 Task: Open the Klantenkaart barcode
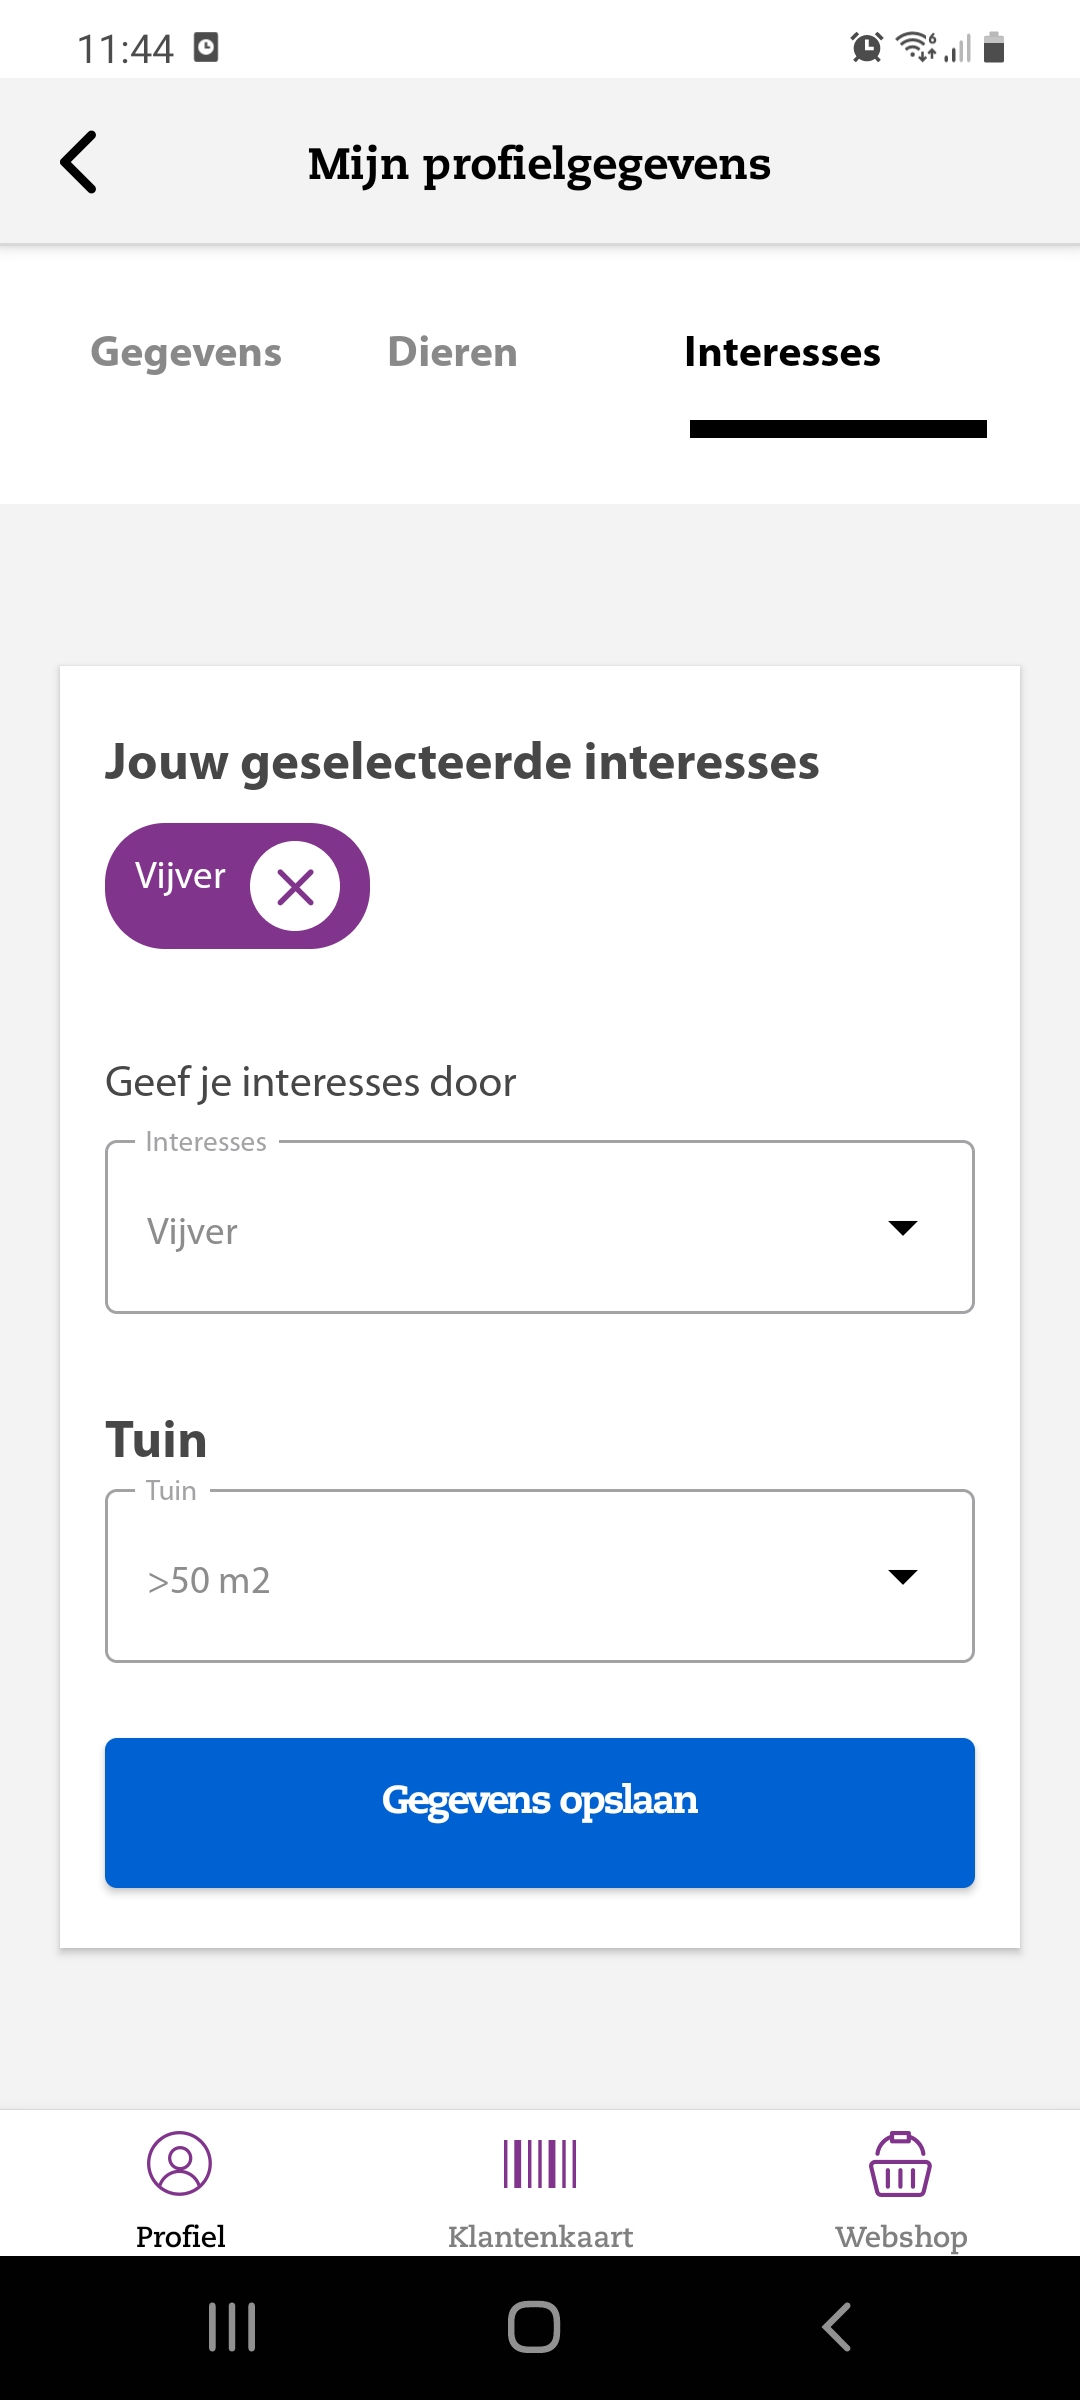540,2190
